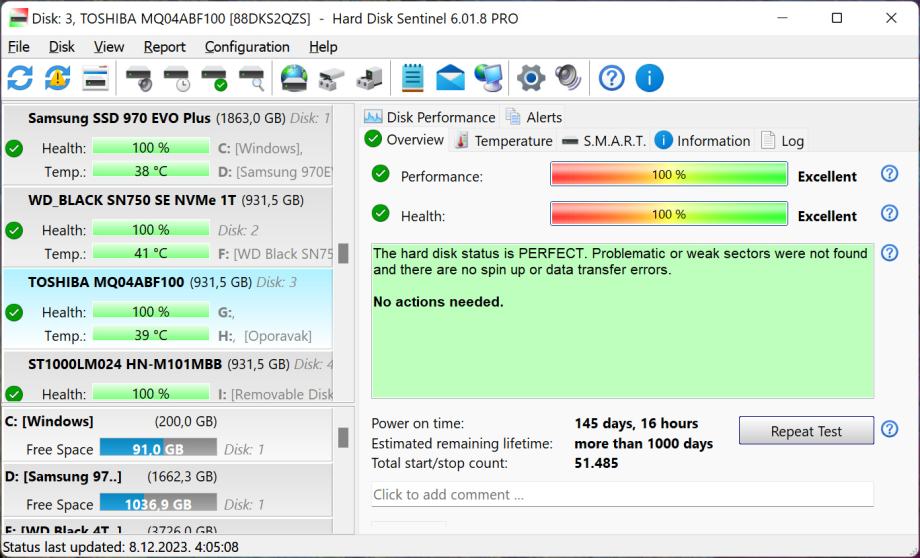Click the disk with clock icon

coord(177,78)
